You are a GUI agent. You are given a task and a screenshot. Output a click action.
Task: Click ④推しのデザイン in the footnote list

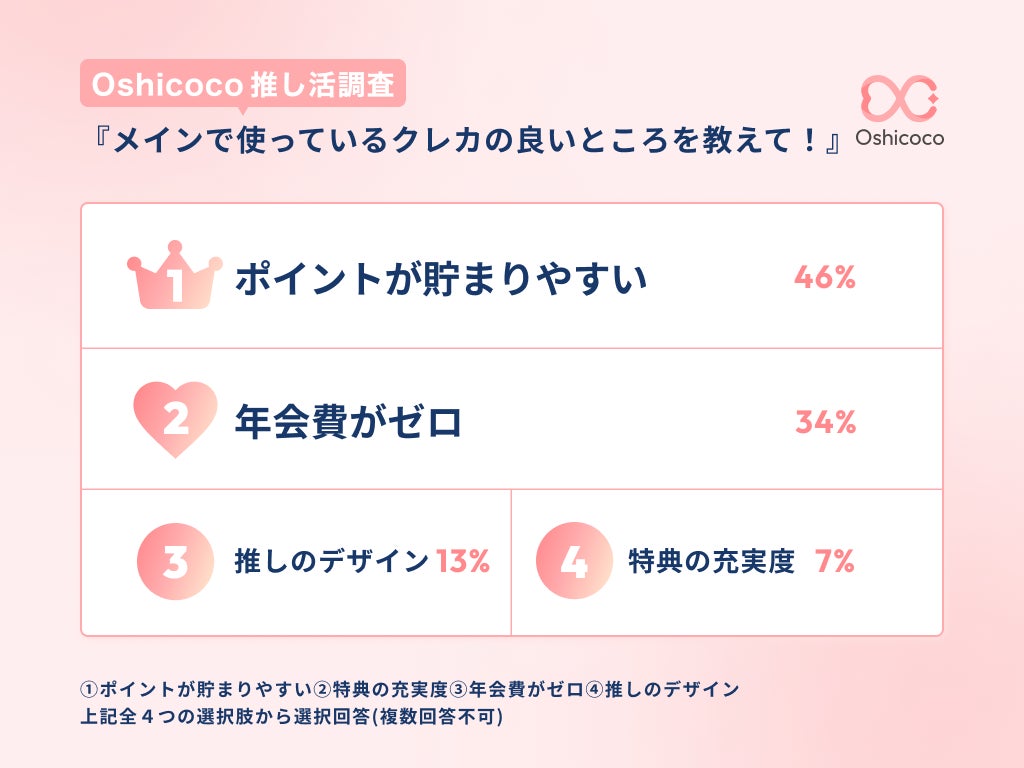coord(662,690)
